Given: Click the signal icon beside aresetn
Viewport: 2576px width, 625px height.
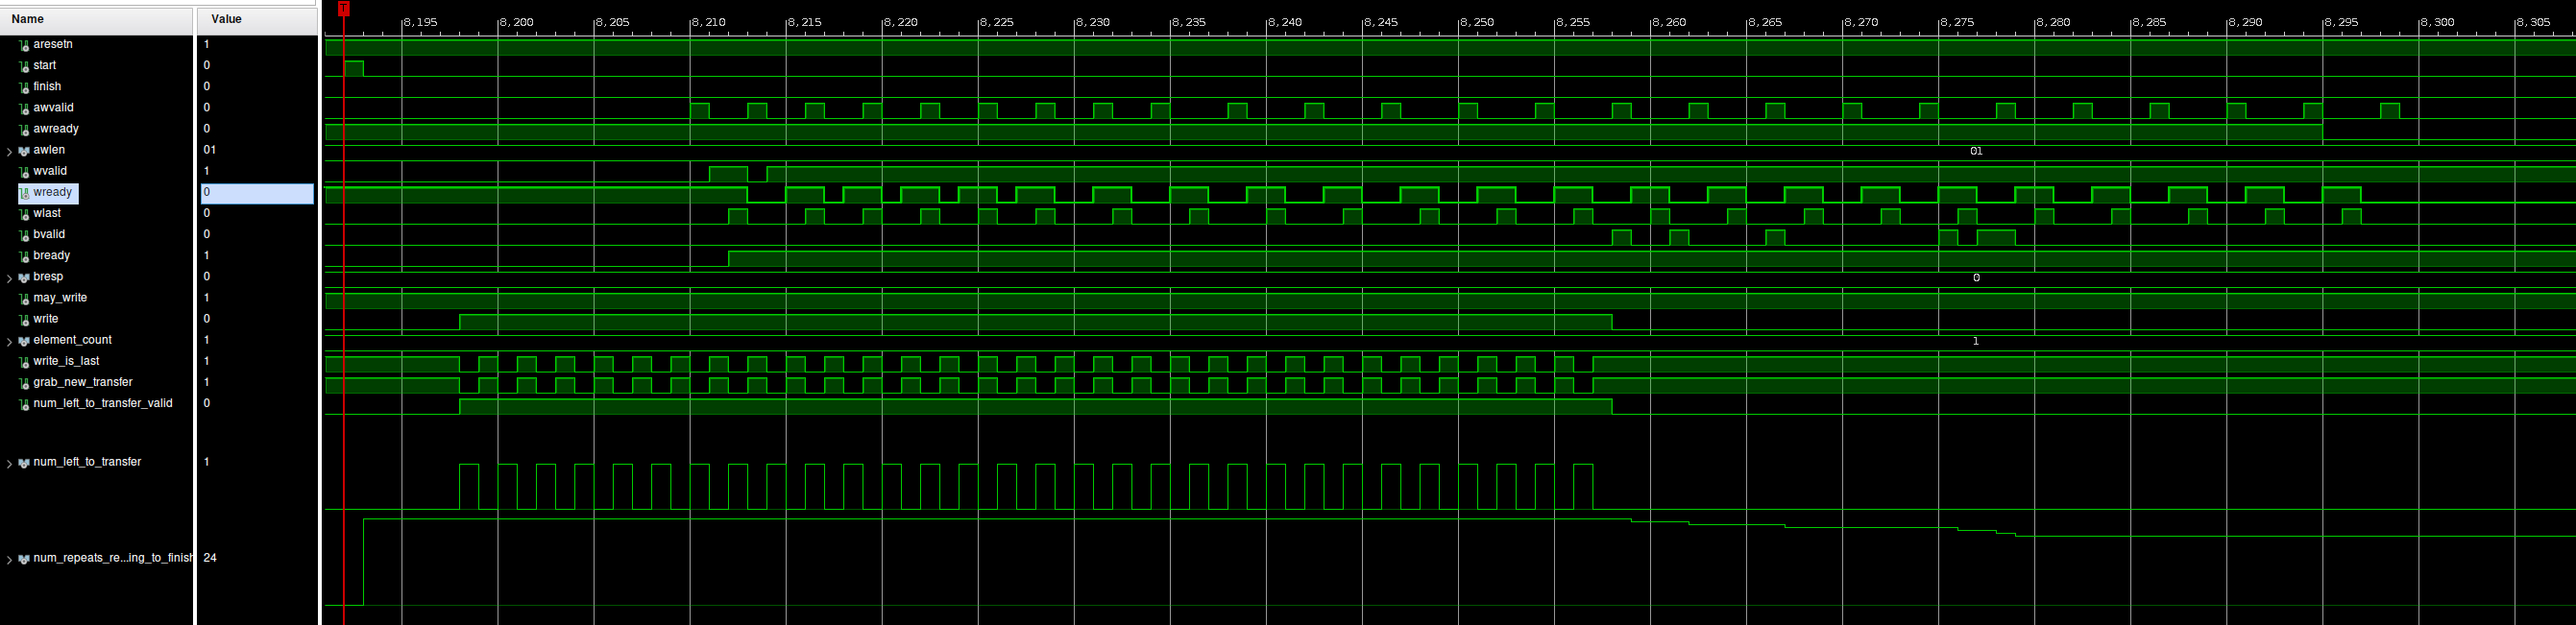Looking at the screenshot, I should tap(24, 45).
